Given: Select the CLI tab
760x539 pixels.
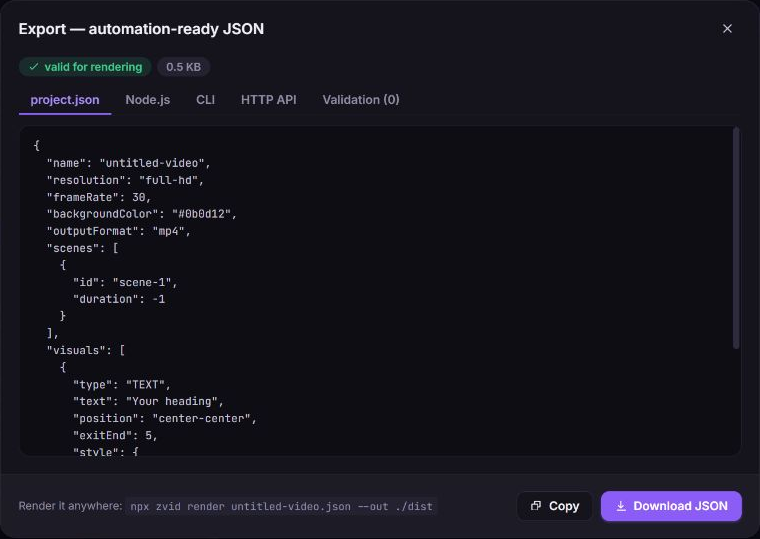Looking at the screenshot, I should pyautogui.click(x=206, y=100).
